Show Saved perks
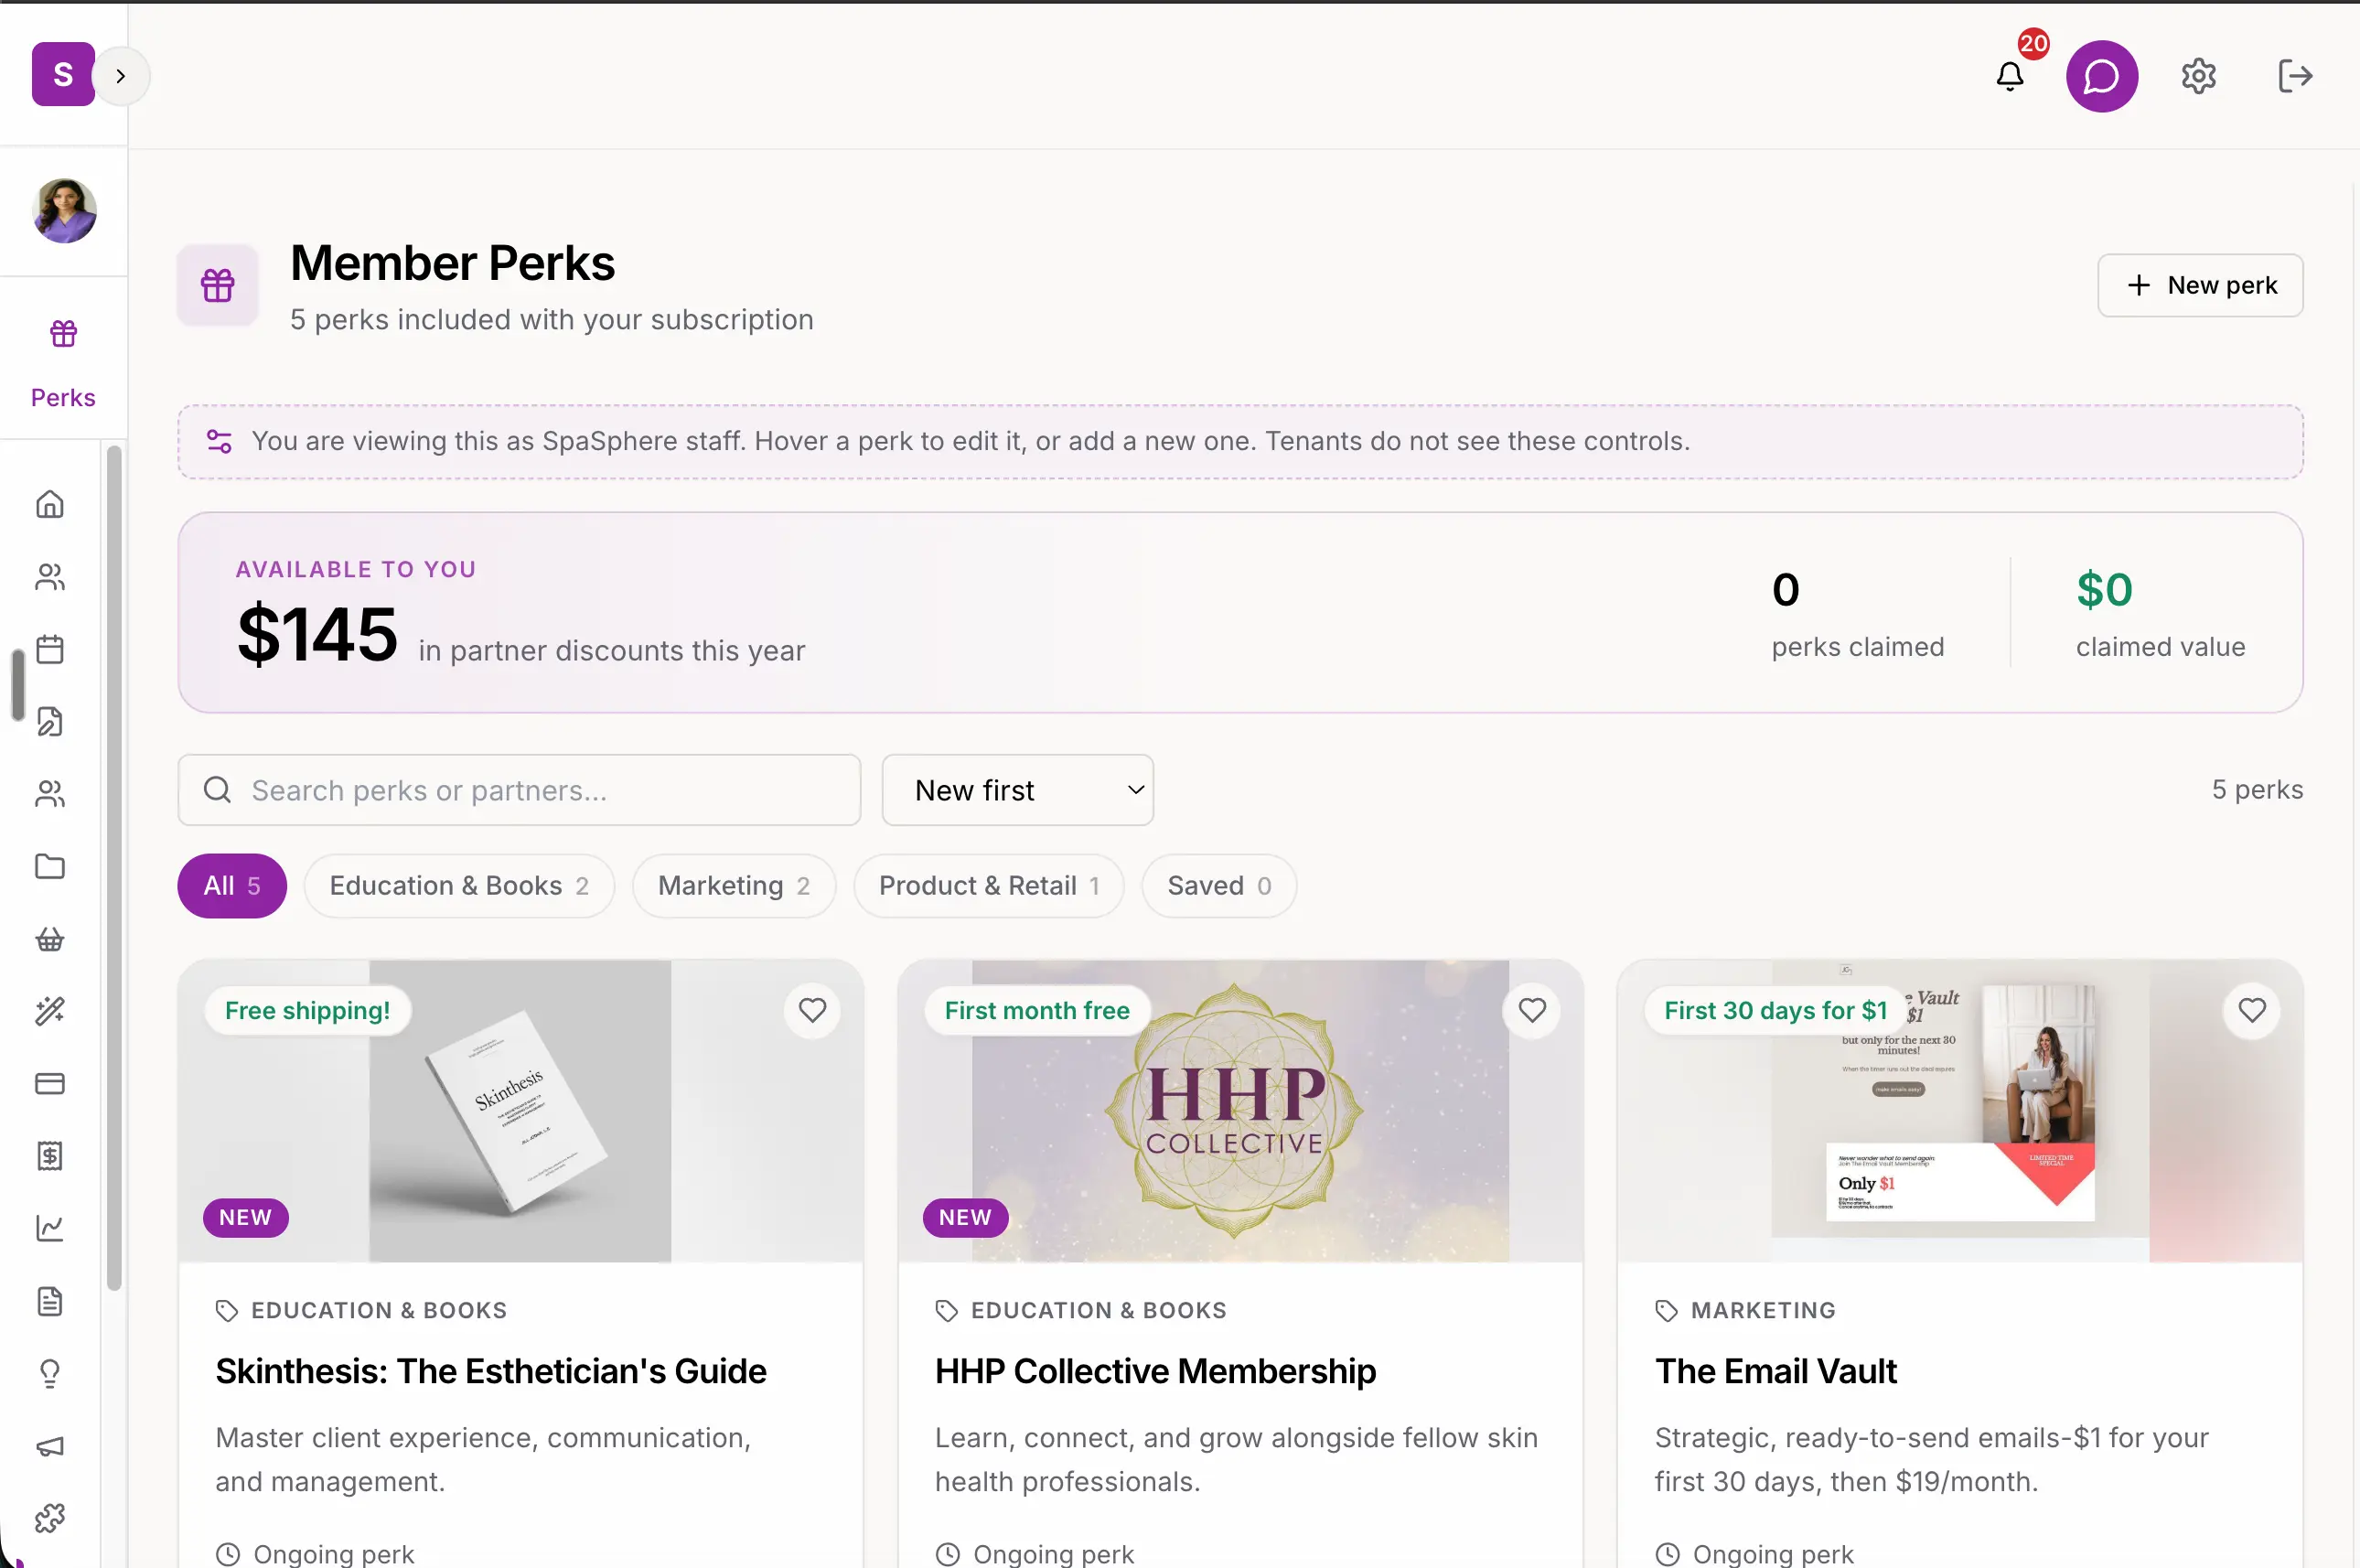The image size is (2360, 1568). pos(1219,886)
